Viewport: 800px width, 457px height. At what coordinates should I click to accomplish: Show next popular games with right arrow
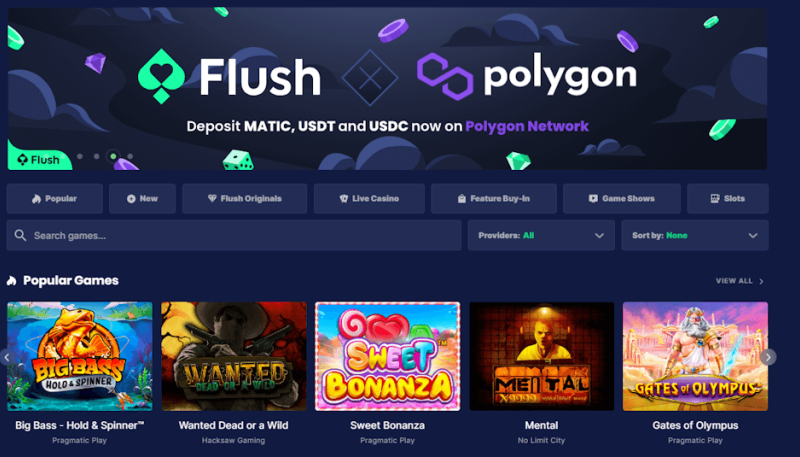pyautogui.click(x=768, y=357)
